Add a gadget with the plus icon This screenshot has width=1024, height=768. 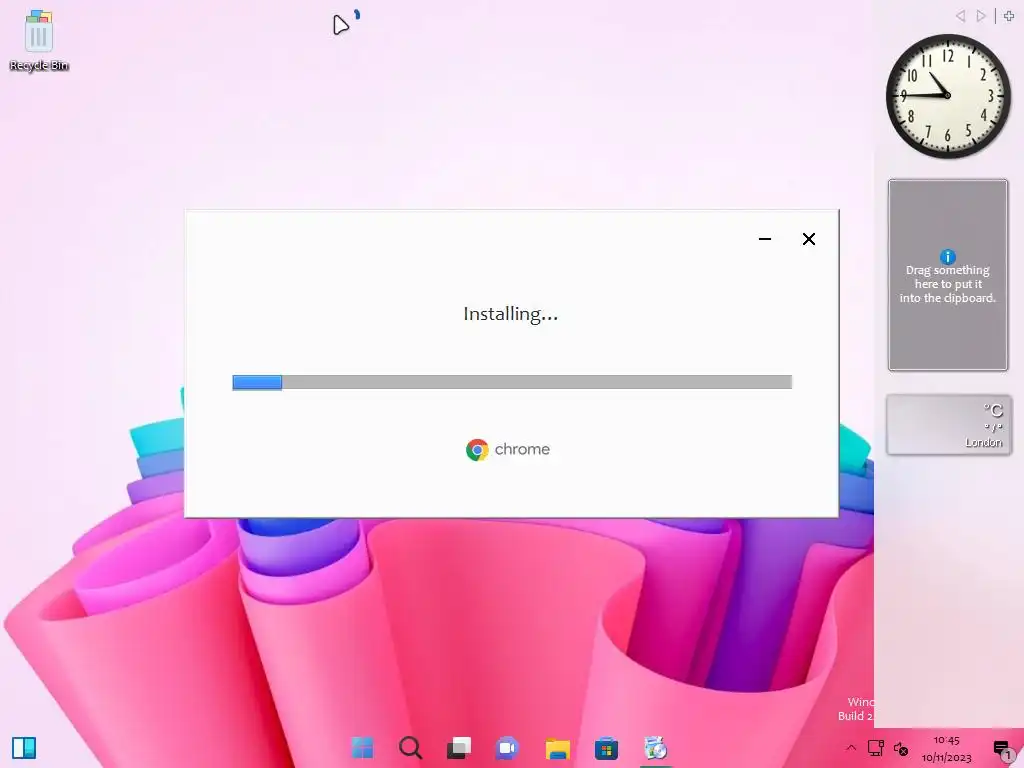coord(1009,16)
